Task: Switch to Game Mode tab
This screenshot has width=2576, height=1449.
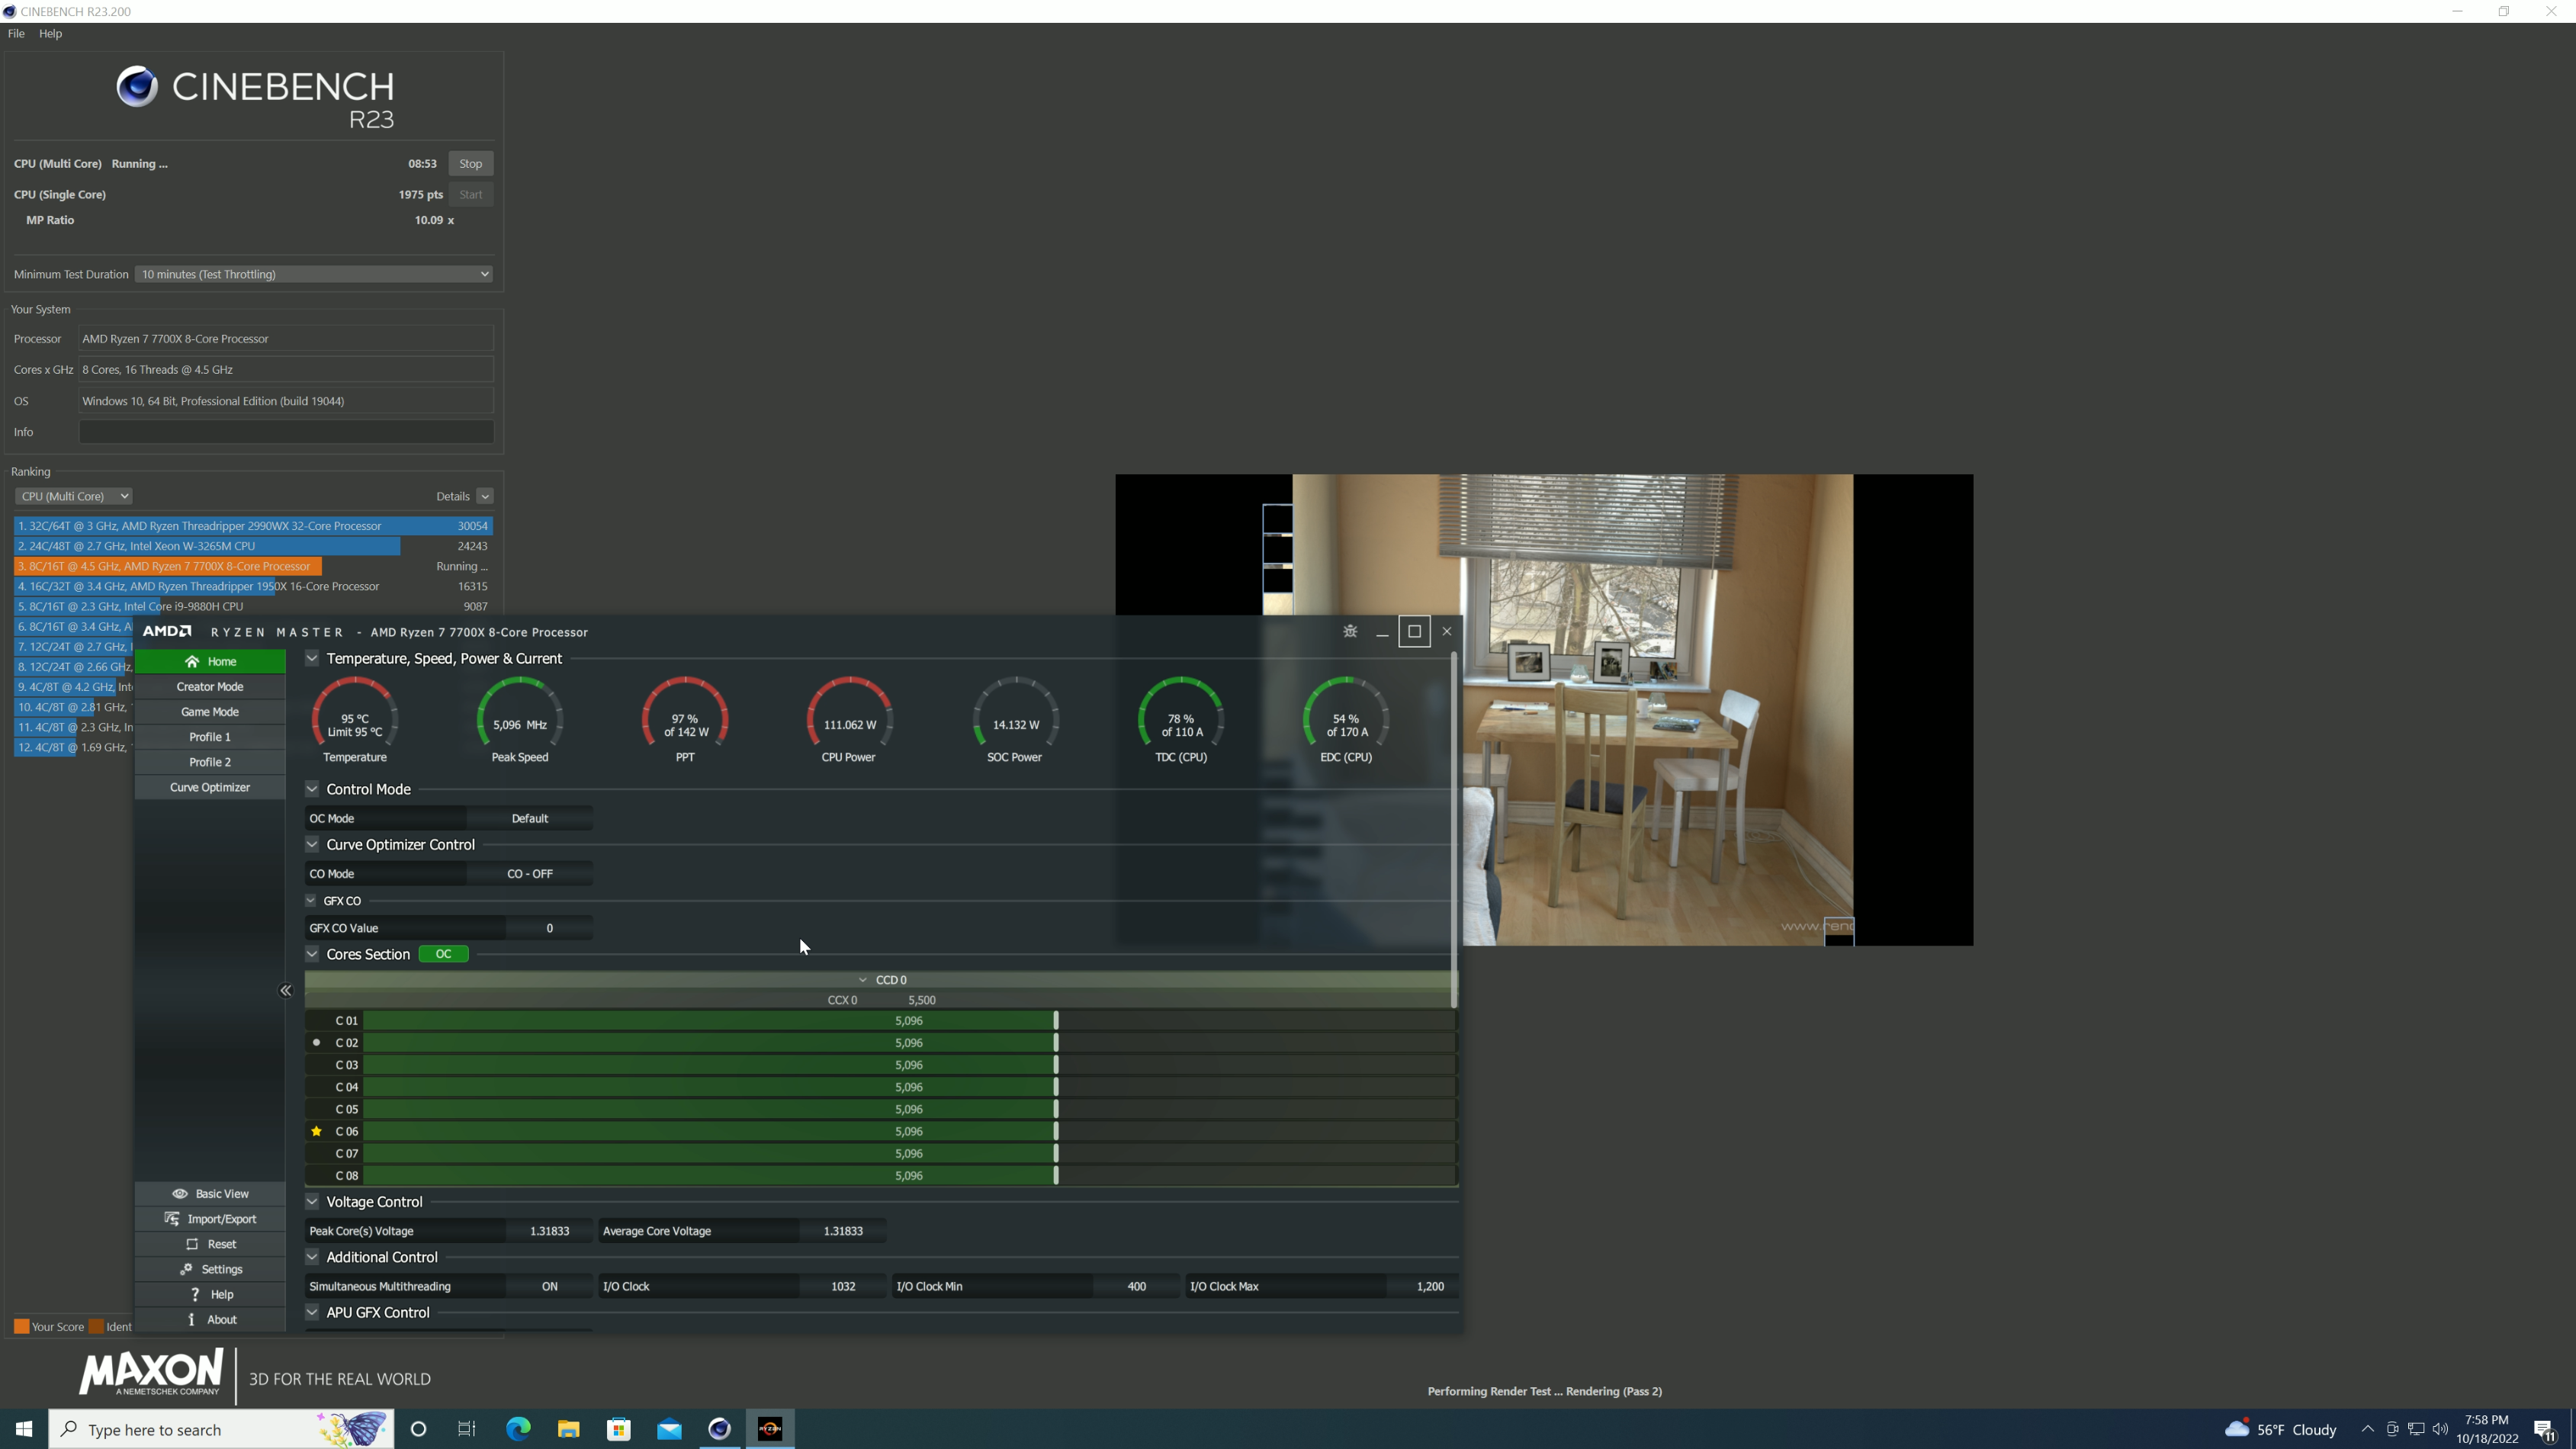Action: pos(210,712)
